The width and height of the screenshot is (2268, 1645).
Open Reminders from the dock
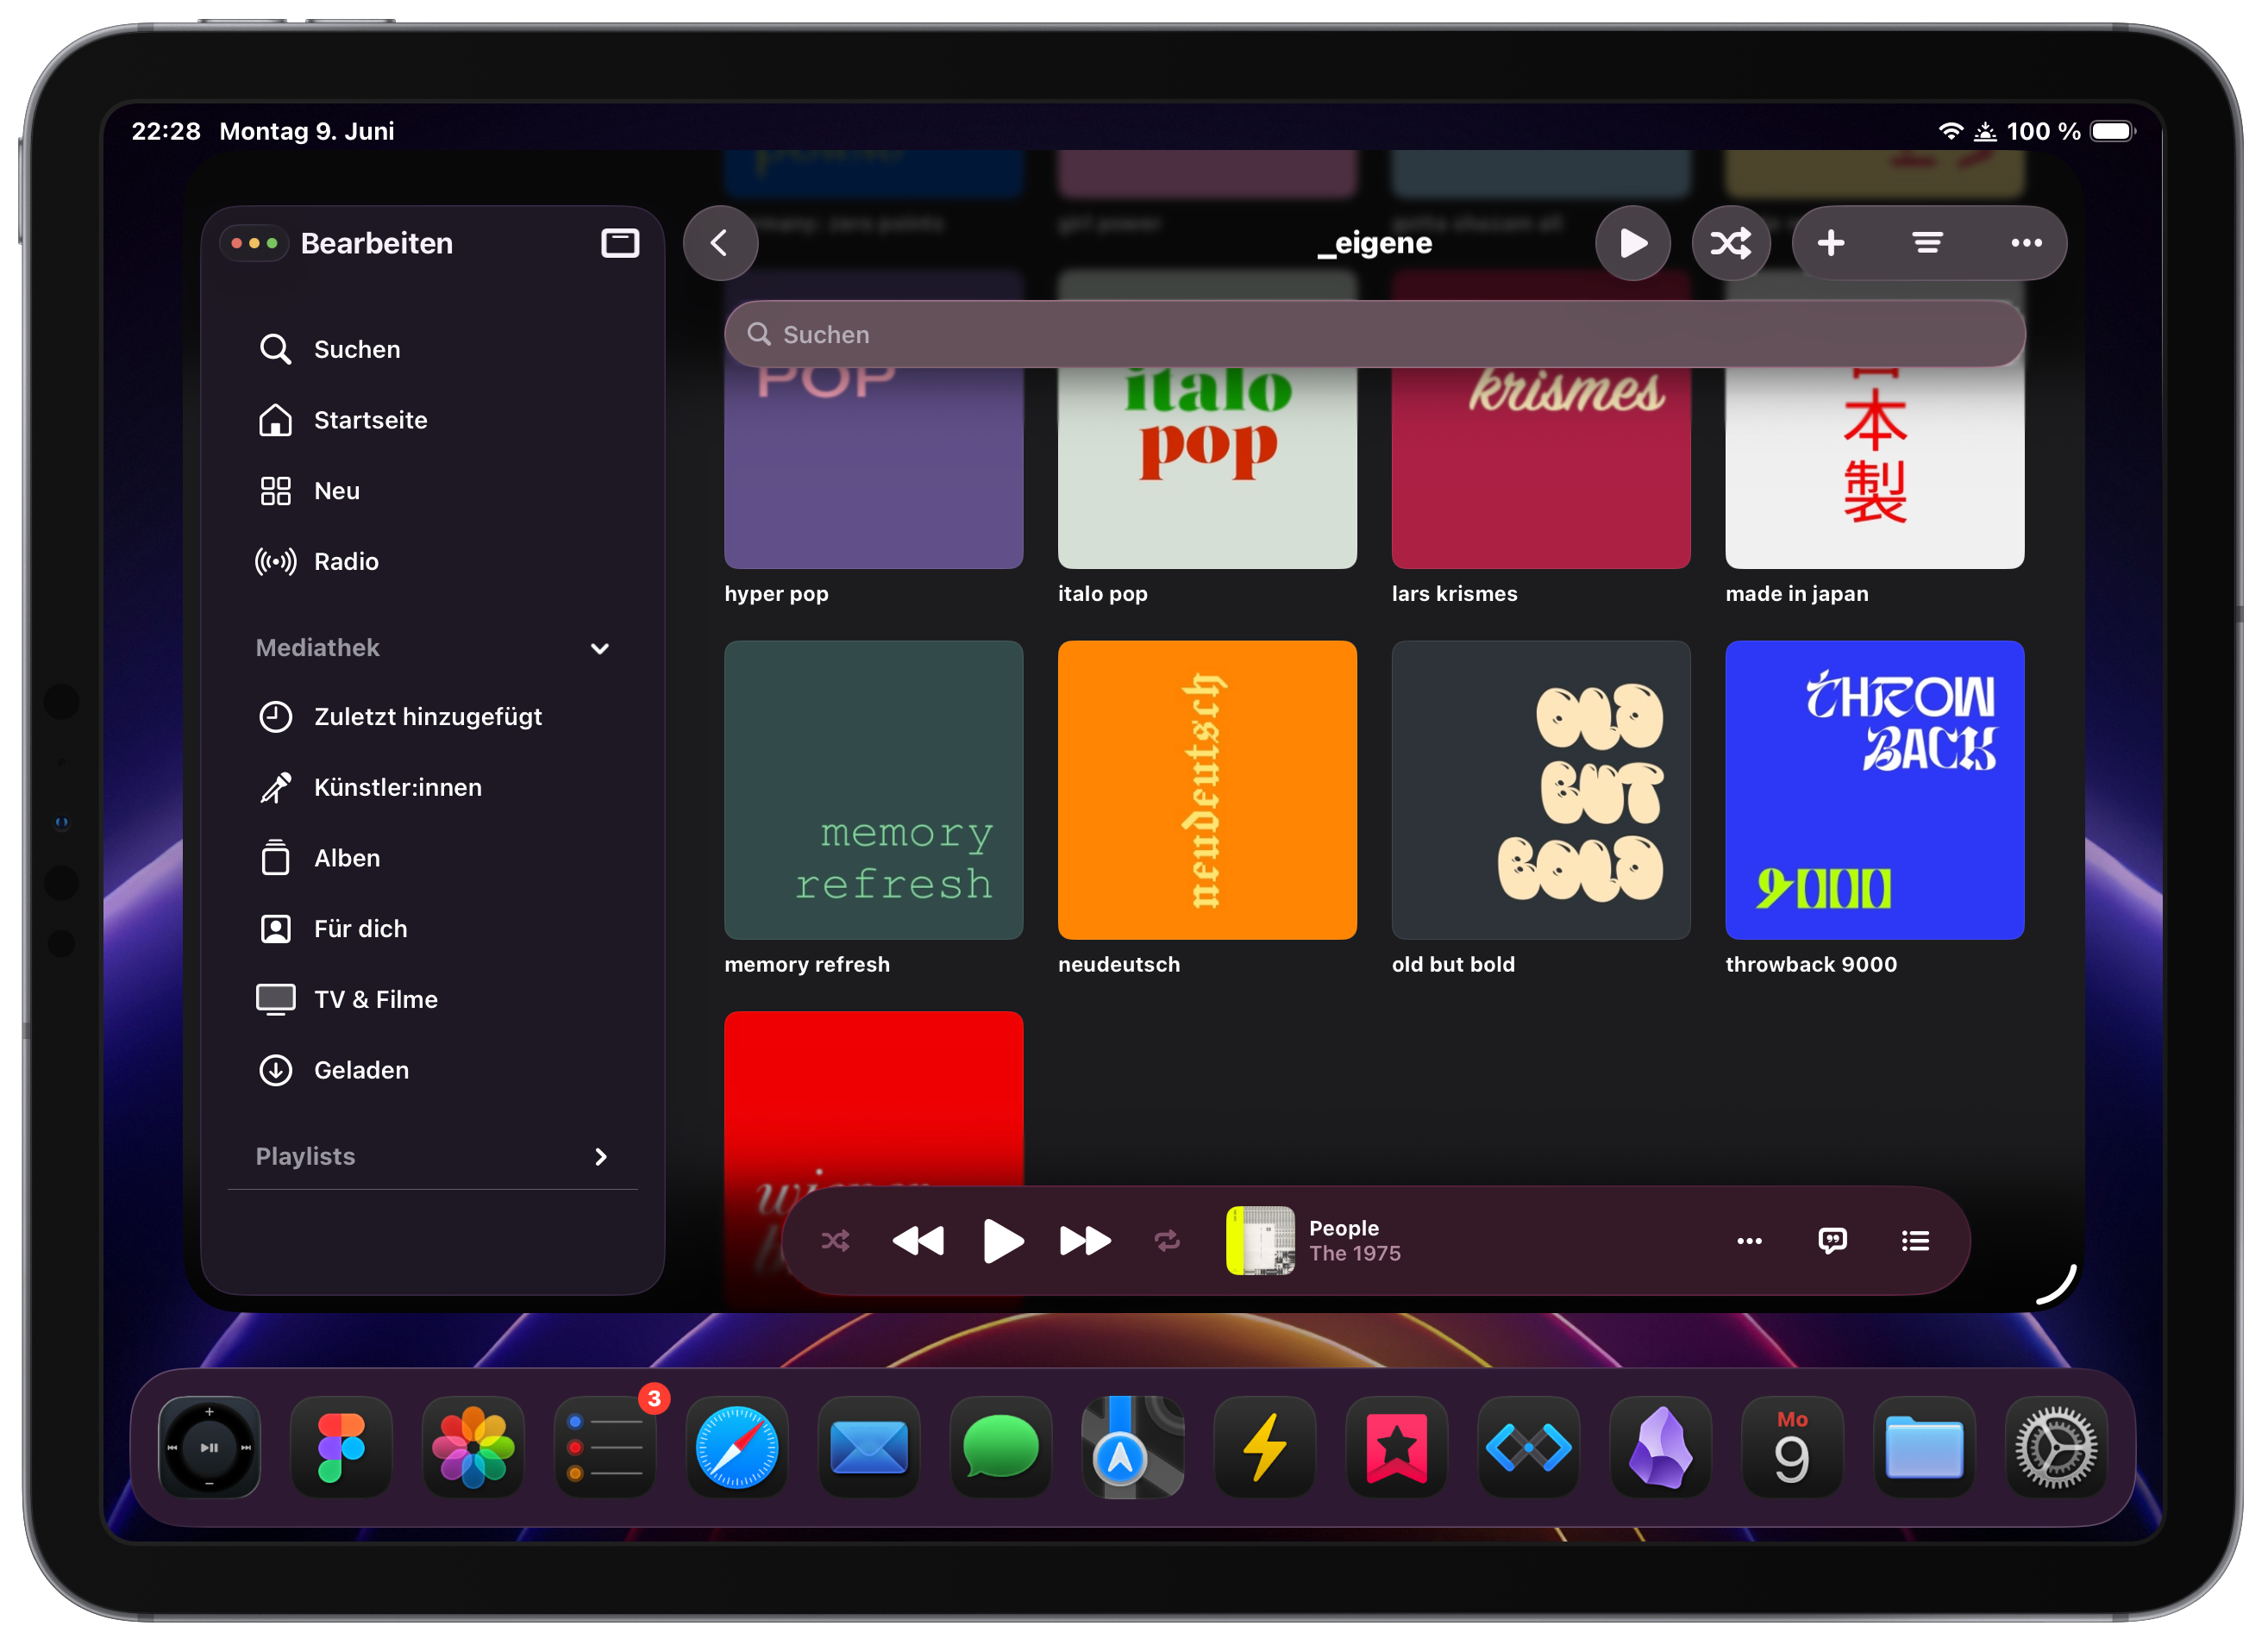[x=605, y=1447]
